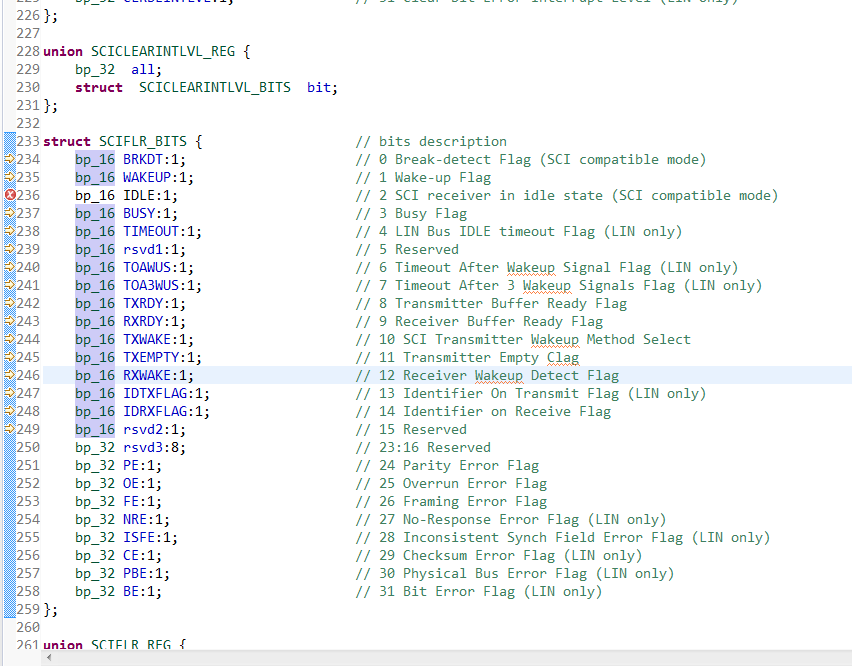Viewport: 852px width, 666px height.
Task: Click the warning arrow marker on line 242
Action: [10, 303]
